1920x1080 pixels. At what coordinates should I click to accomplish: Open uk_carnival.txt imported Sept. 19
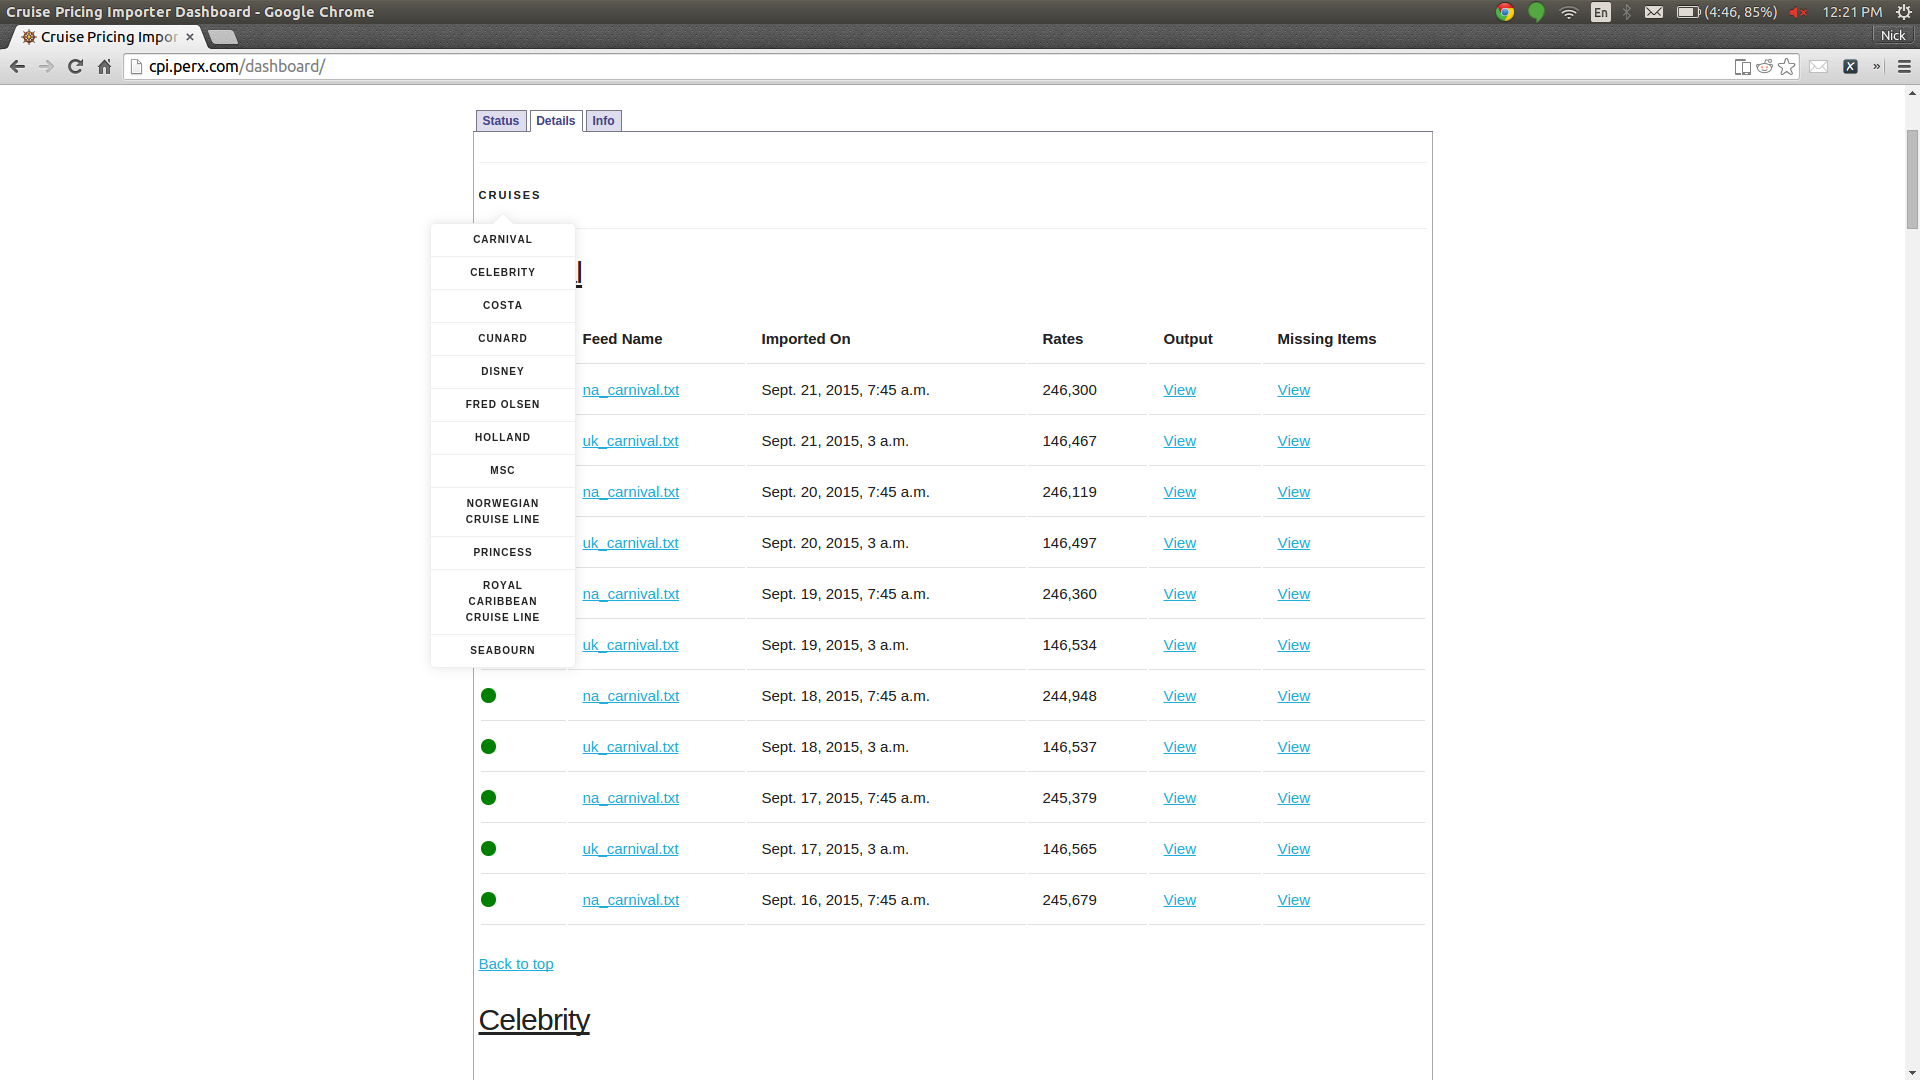click(x=631, y=645)
